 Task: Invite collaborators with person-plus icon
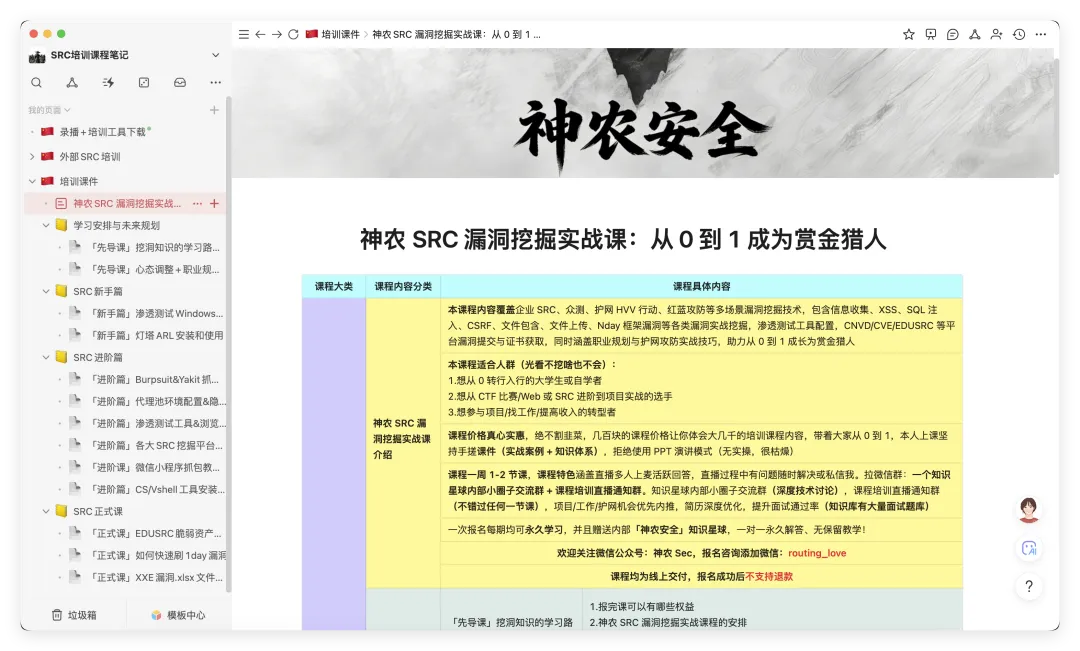click(x=997, y=34)
